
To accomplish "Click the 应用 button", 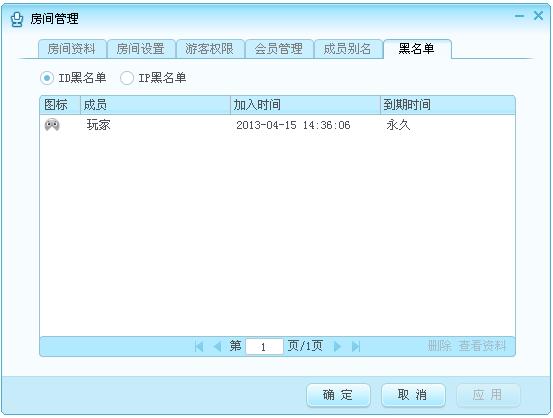I will pyautogui.click(x=488, y=395).
